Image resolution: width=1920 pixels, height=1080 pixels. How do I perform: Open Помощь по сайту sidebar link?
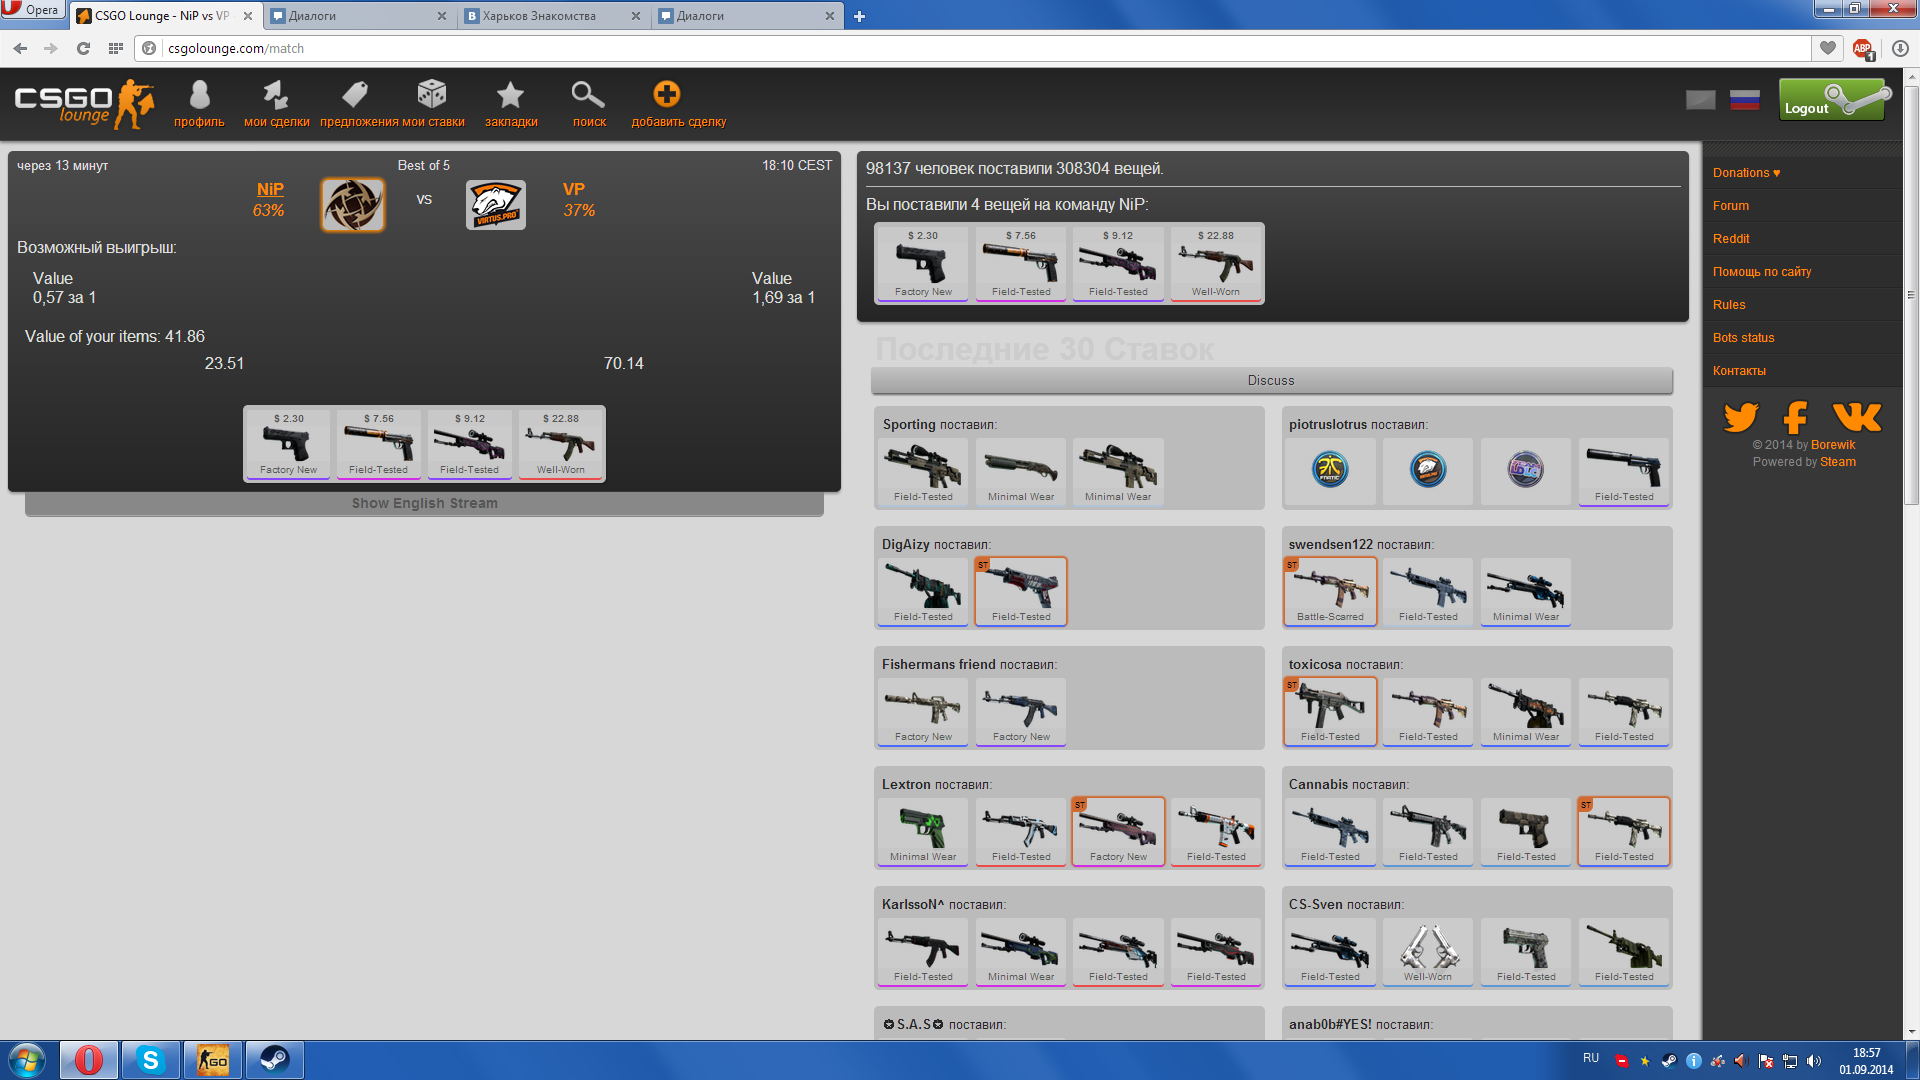[1761, 272]
